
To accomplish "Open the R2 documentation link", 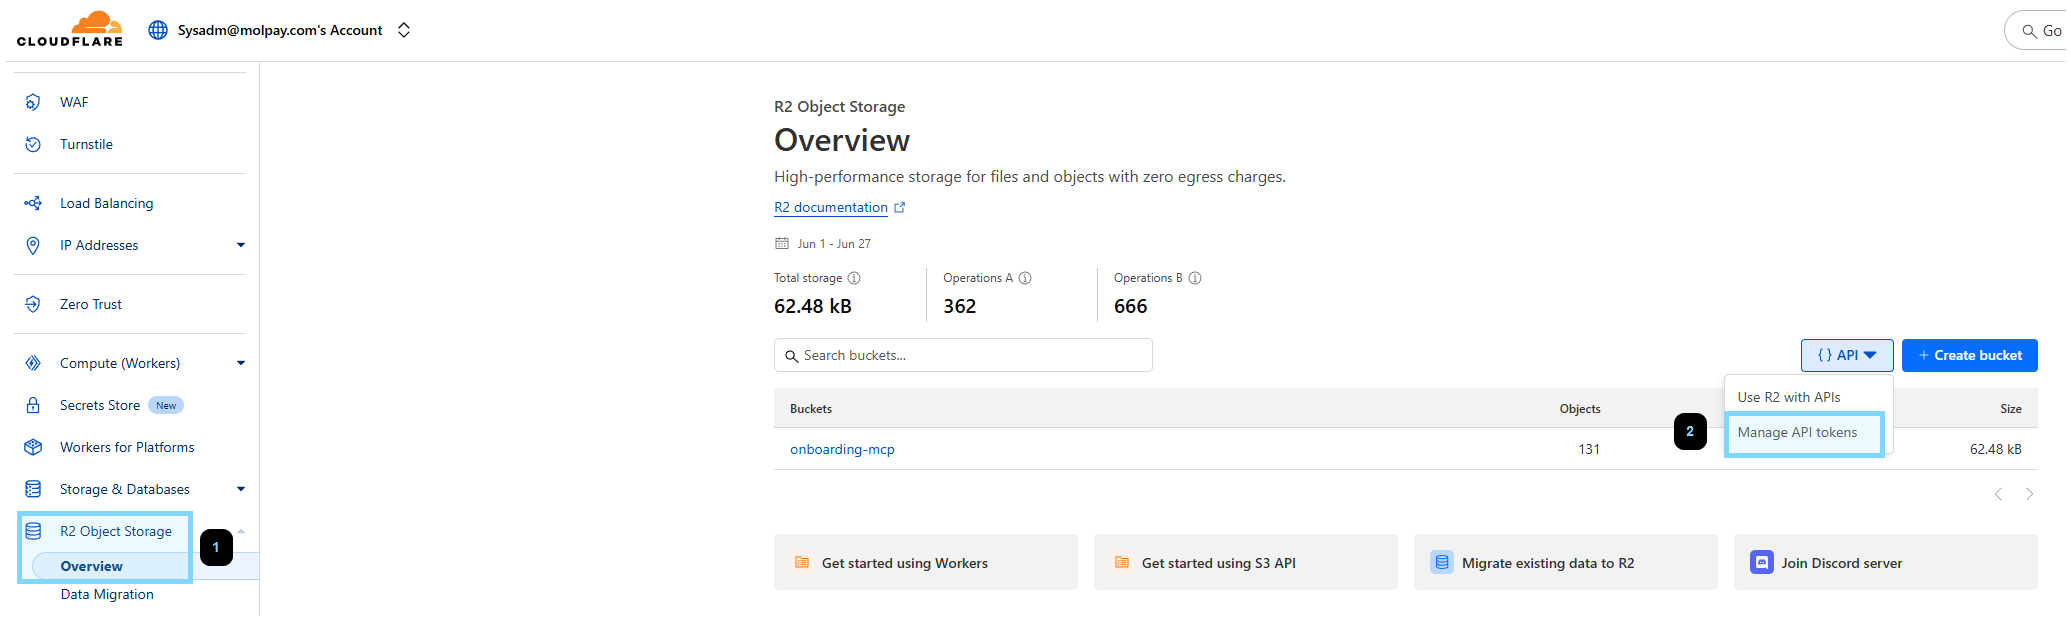I will coord(831,207).
